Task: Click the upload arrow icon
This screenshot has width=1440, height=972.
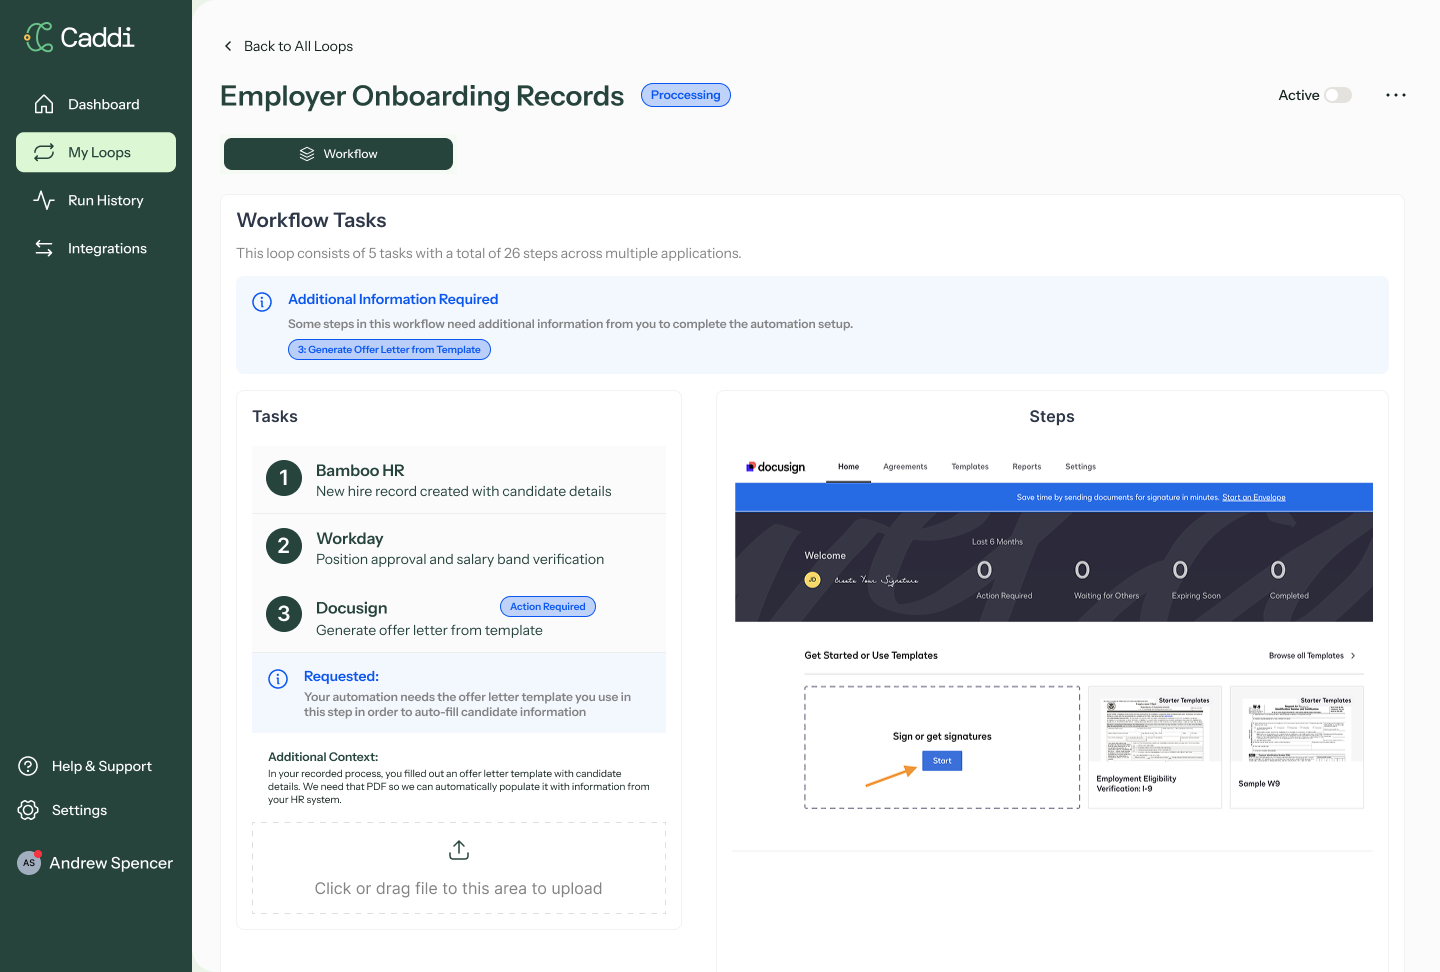Action: click(459, 850)
